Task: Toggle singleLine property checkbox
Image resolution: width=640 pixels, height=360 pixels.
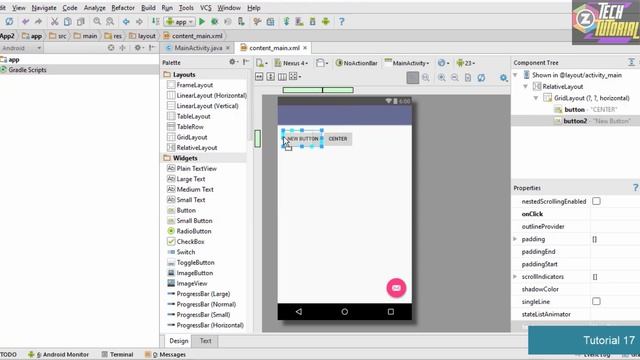Action: click(x=596, y=302)
